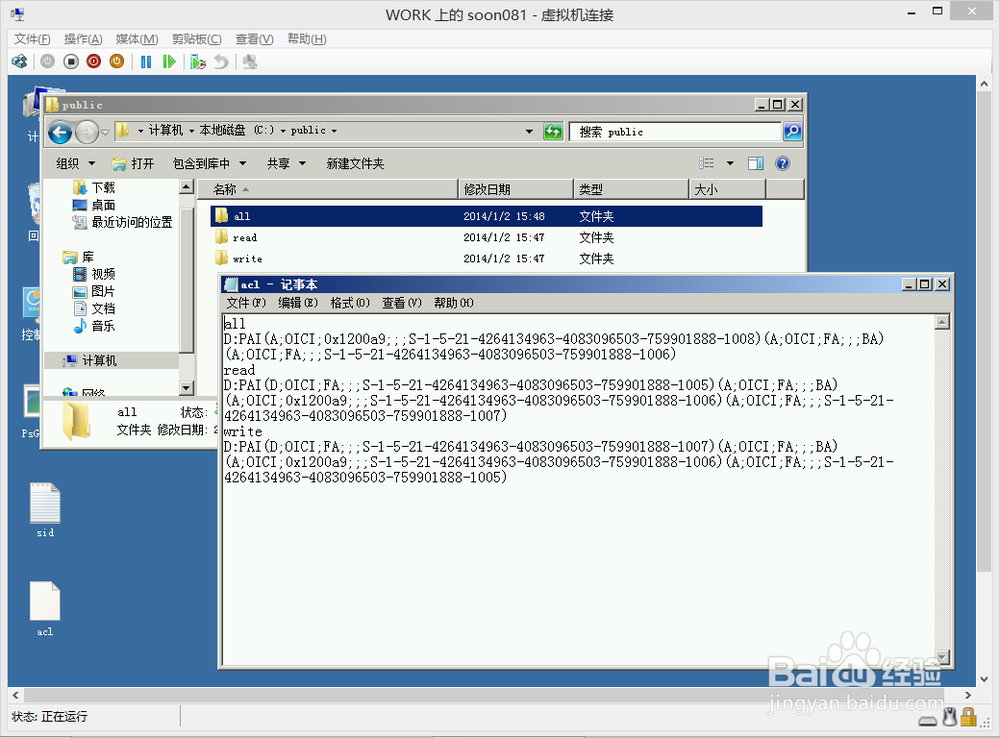Image resolution: width=1000 pixels, height=738 pixels.
Task: Open the 操作(A) menu
Action: (83, 39)
